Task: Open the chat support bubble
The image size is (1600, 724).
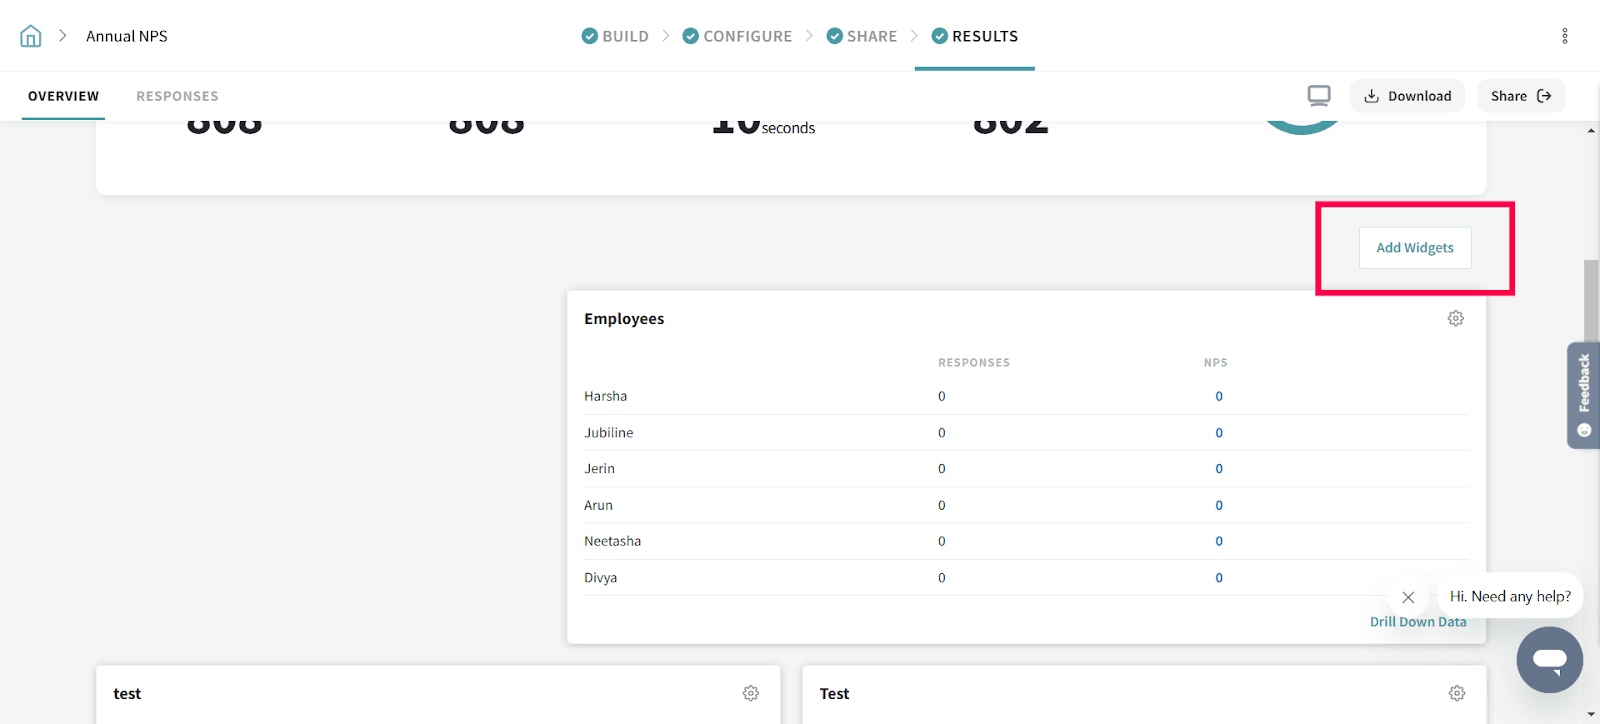Action: pyautogui.click(x=1549, y=660)
